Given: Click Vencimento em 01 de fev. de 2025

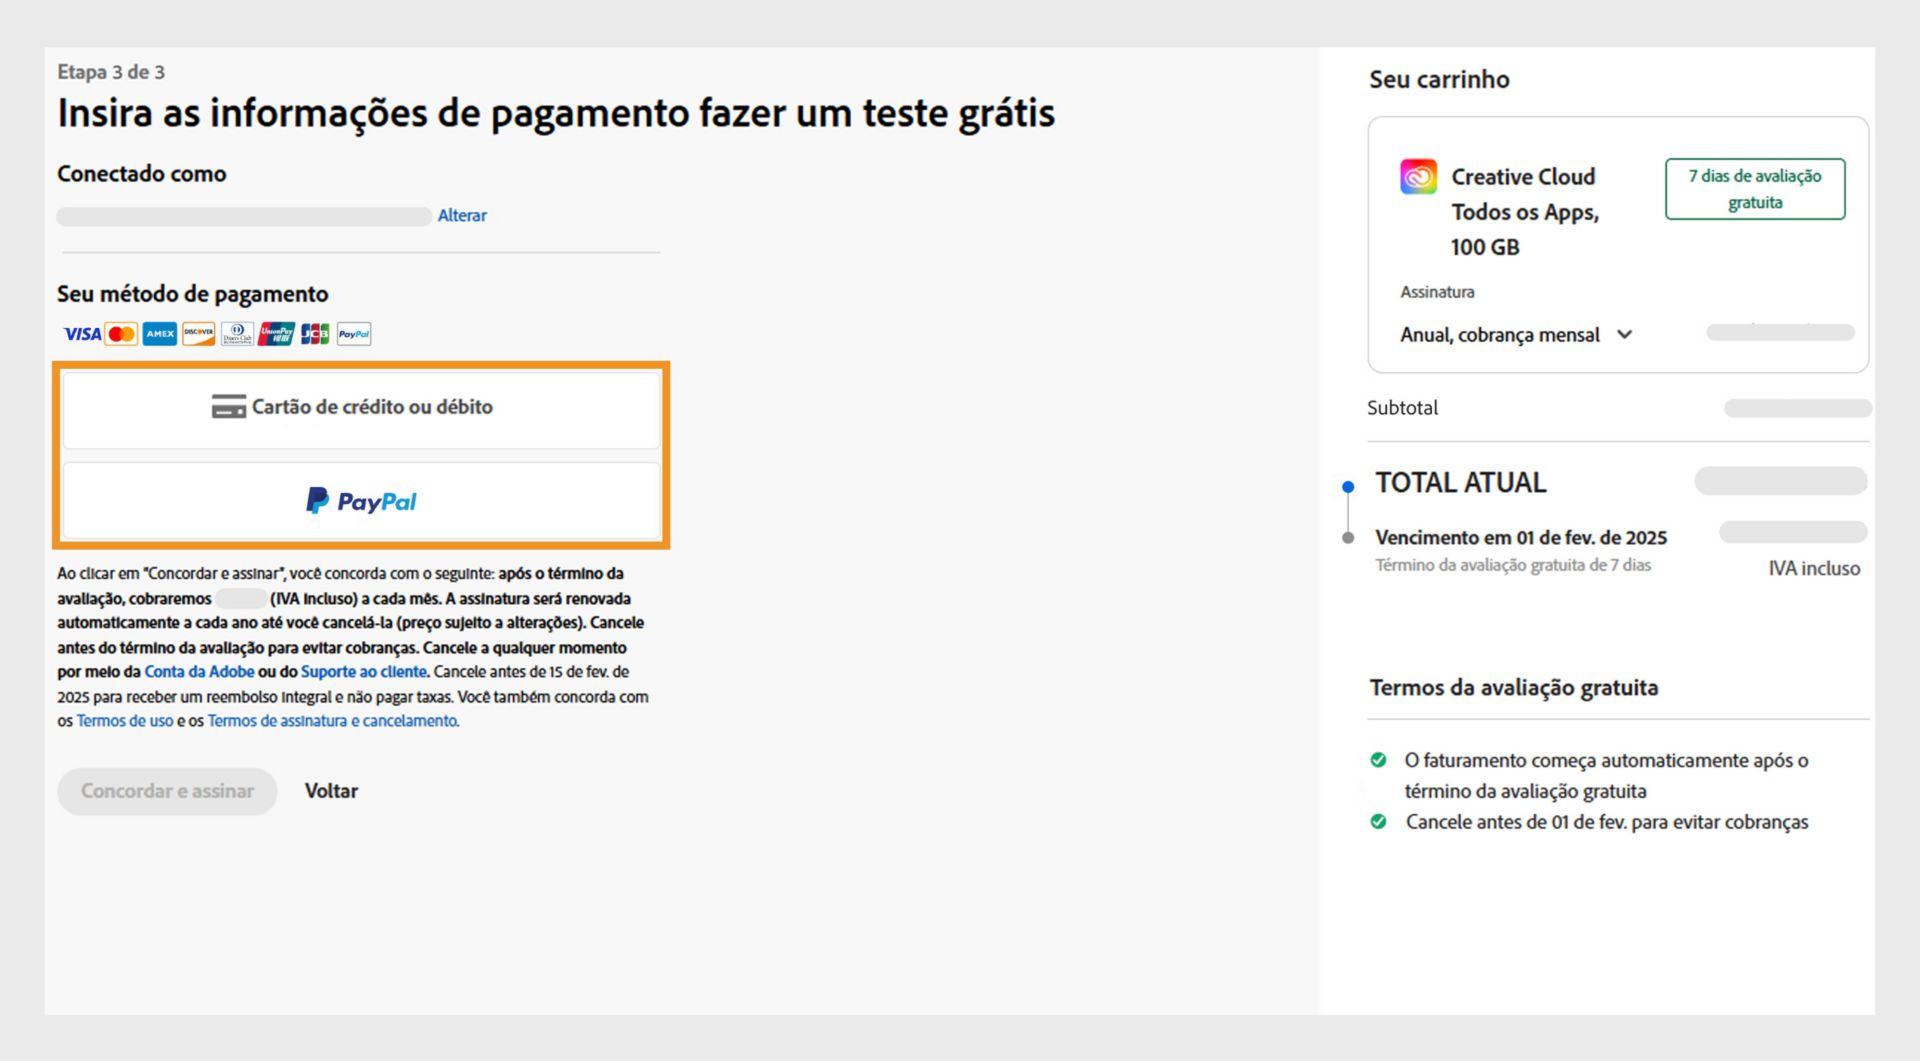Looking at the screenshot, I should pos(1521,538).
